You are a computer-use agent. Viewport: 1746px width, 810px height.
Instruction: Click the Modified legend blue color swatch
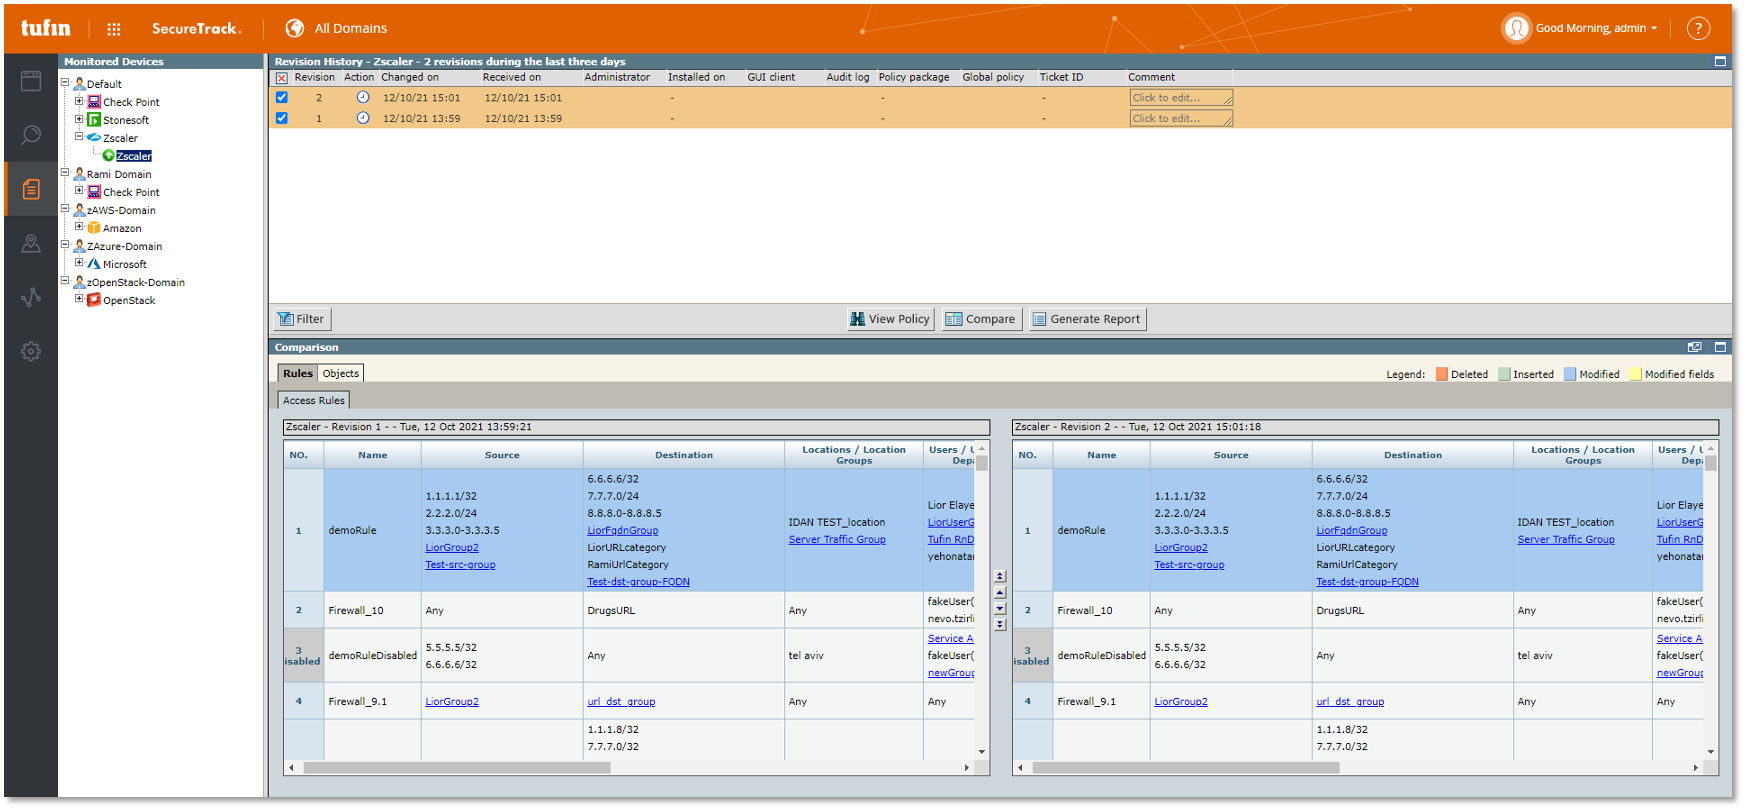(1570, 374)
